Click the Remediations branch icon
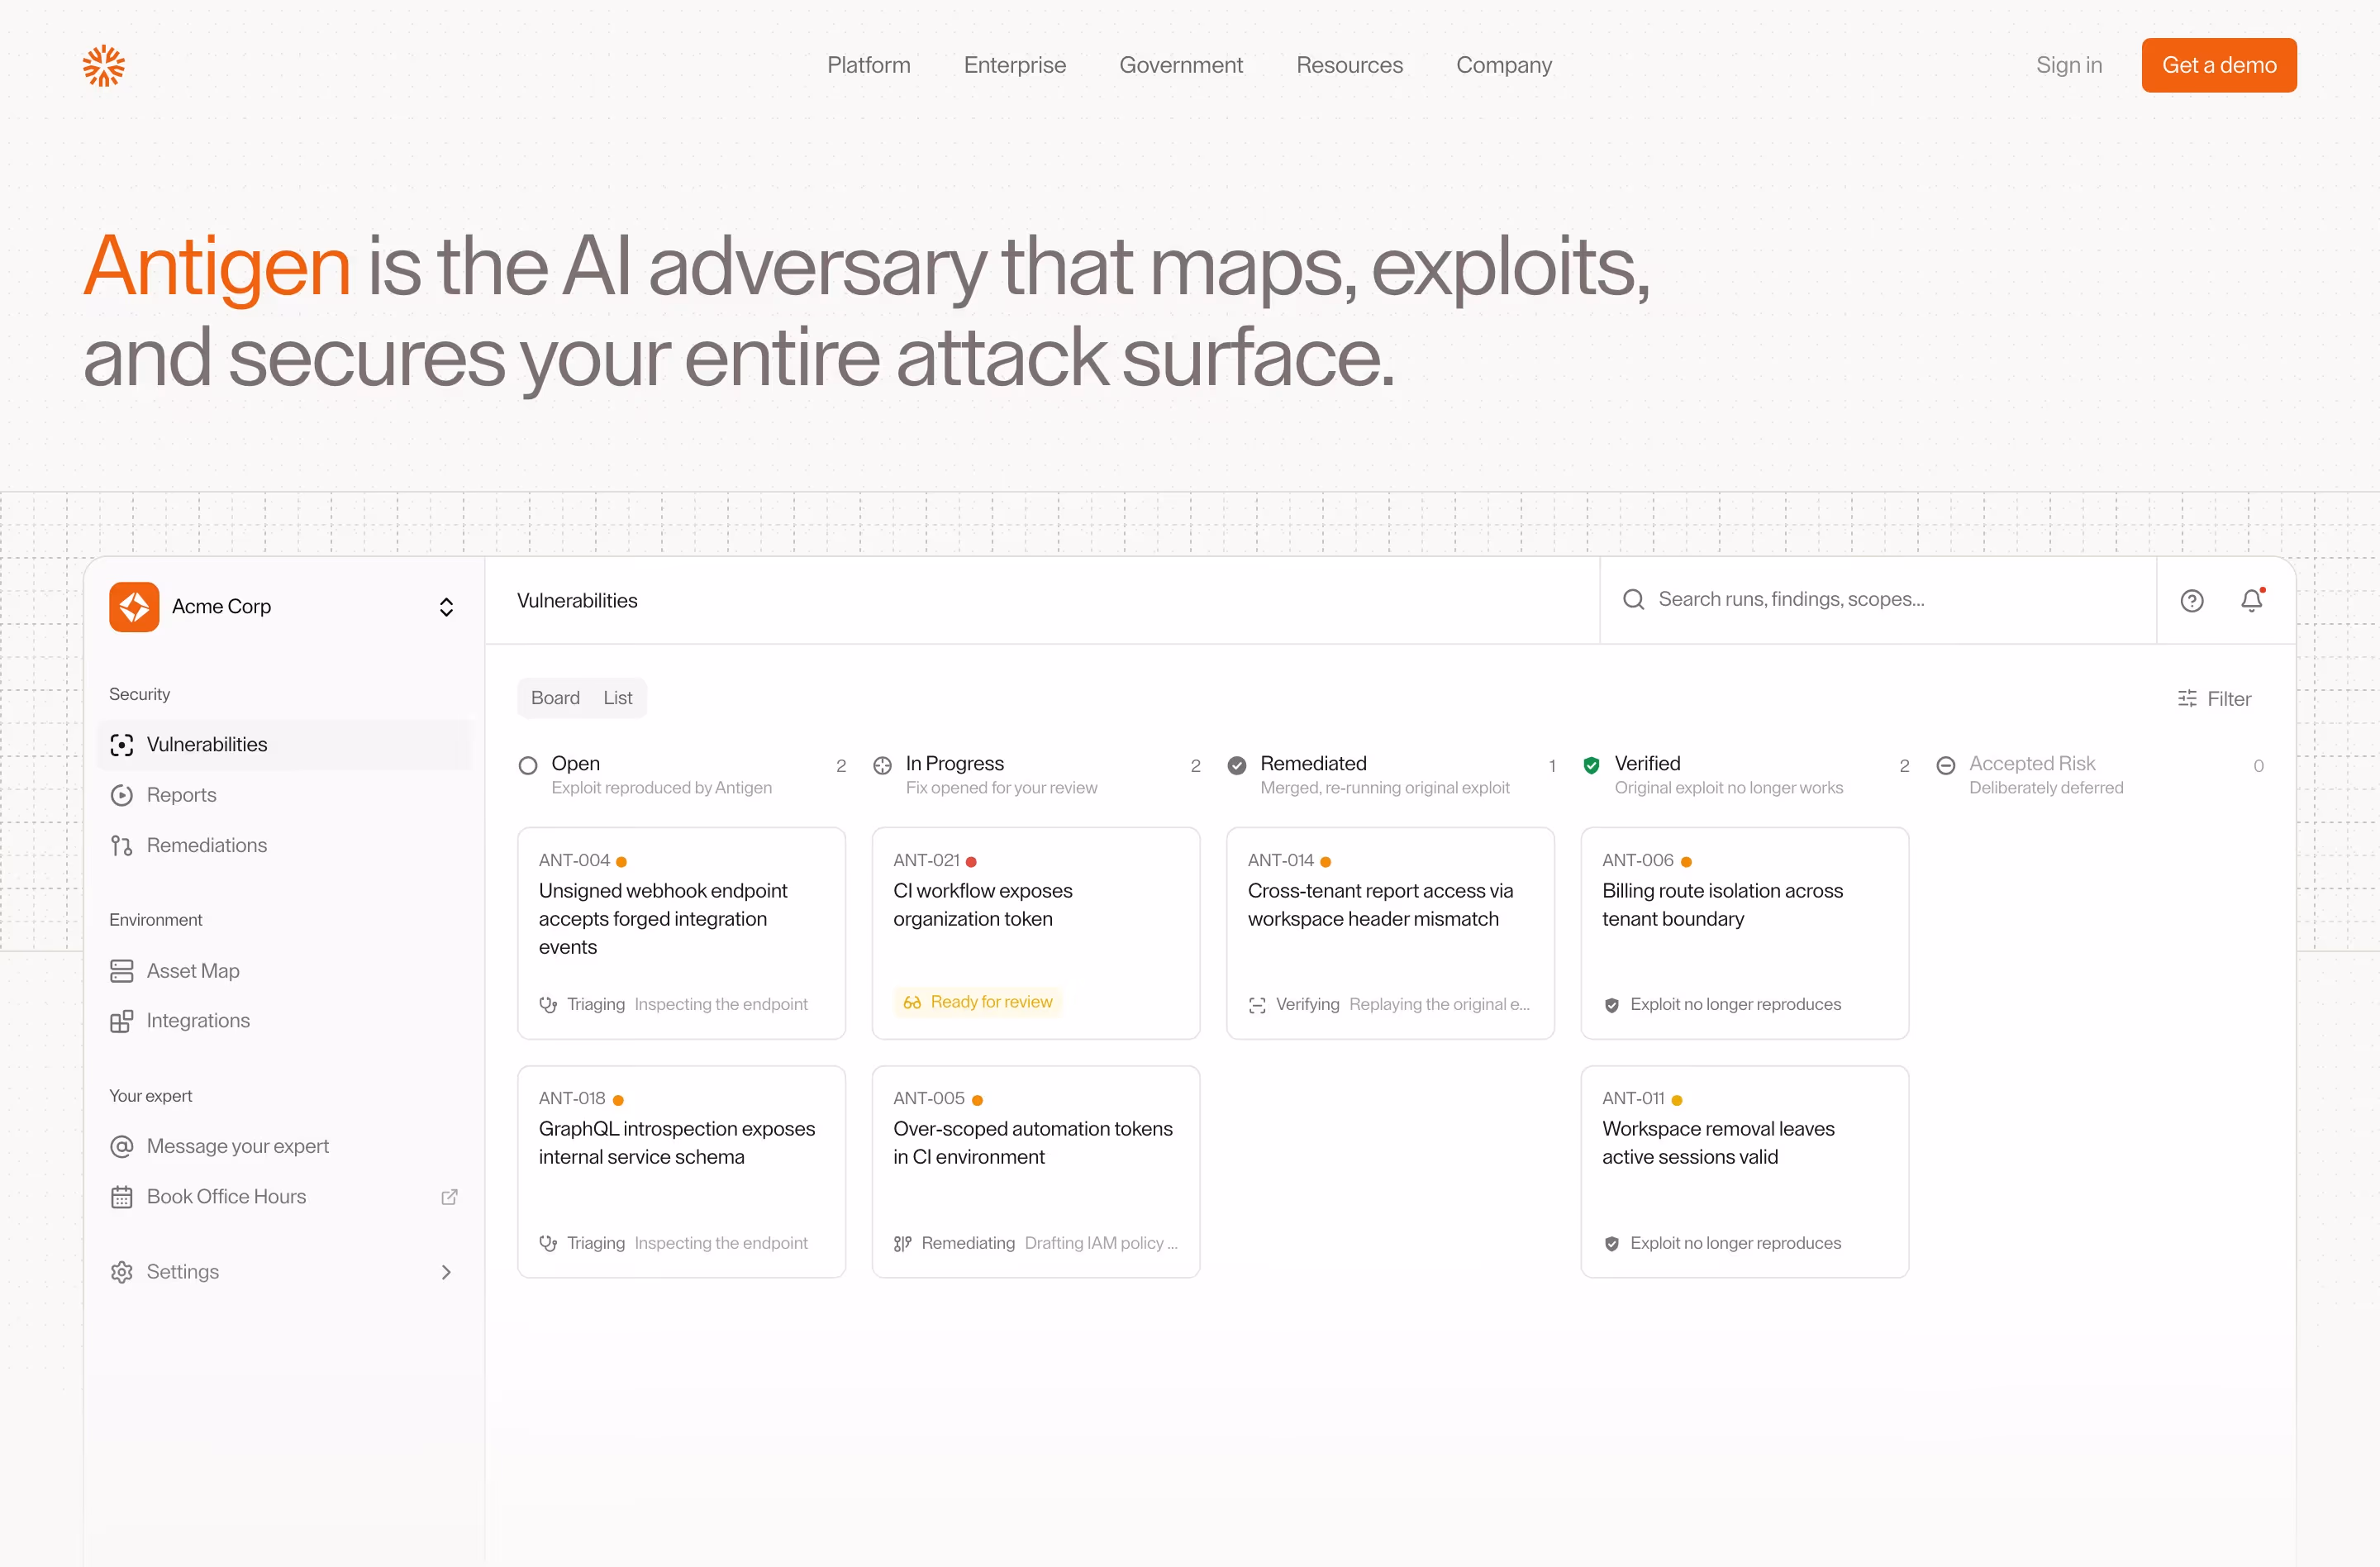 122,846
